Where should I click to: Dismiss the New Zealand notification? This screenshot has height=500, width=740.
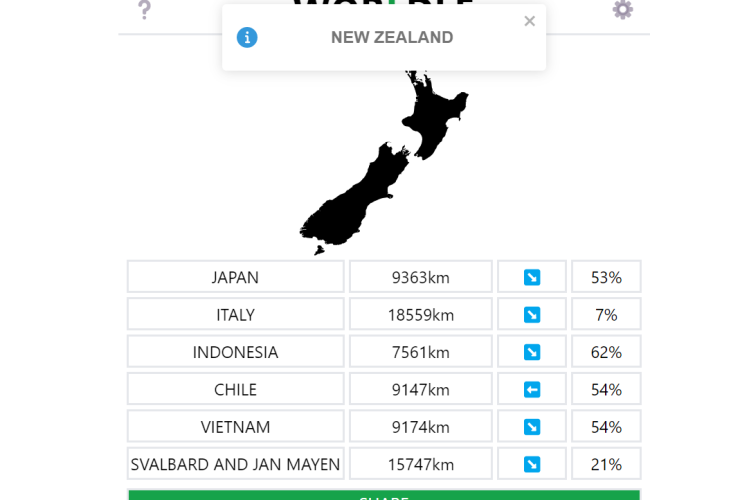529,21
